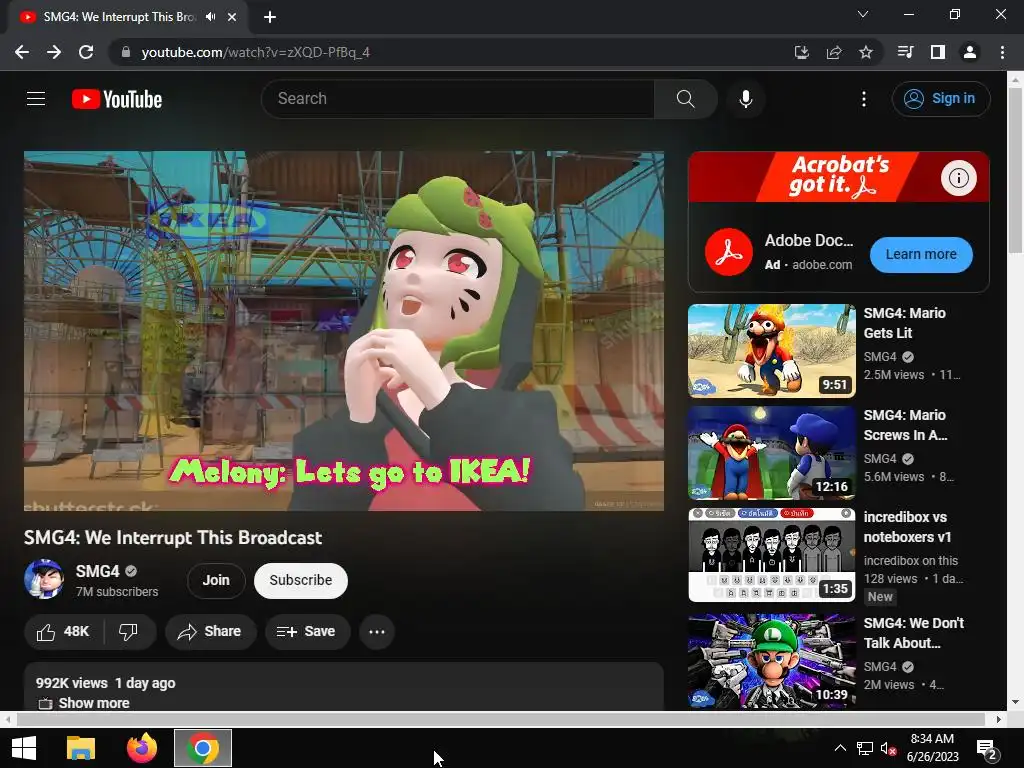This screenshot has width=1024, height=768.
Task: Open Mario Gets Lit video thumbnail
Action: [772, 351]
